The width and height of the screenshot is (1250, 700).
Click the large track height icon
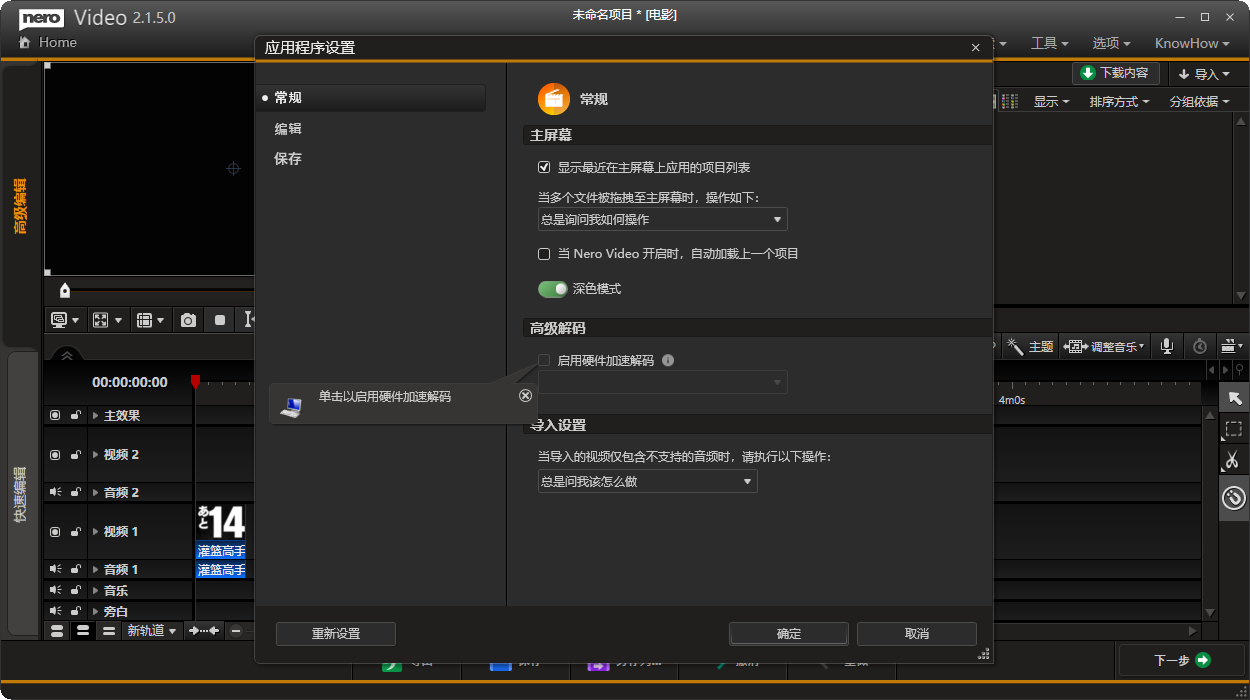(57, 631)
